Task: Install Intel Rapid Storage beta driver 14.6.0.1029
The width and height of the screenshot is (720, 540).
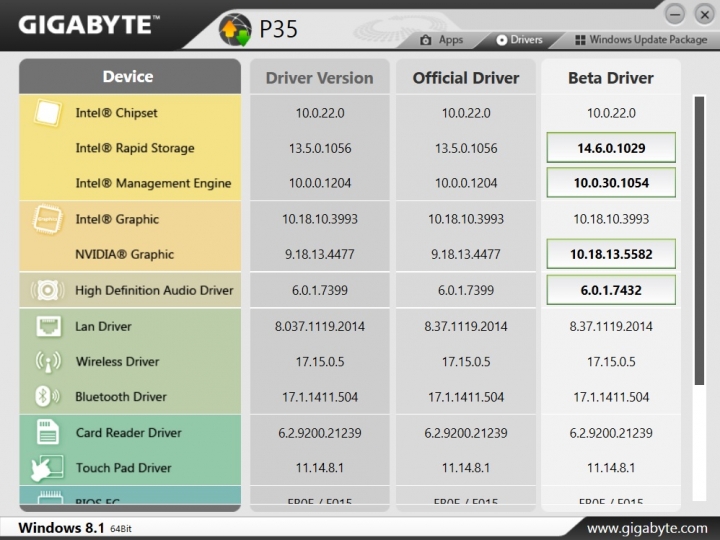Action: point(611,148)
